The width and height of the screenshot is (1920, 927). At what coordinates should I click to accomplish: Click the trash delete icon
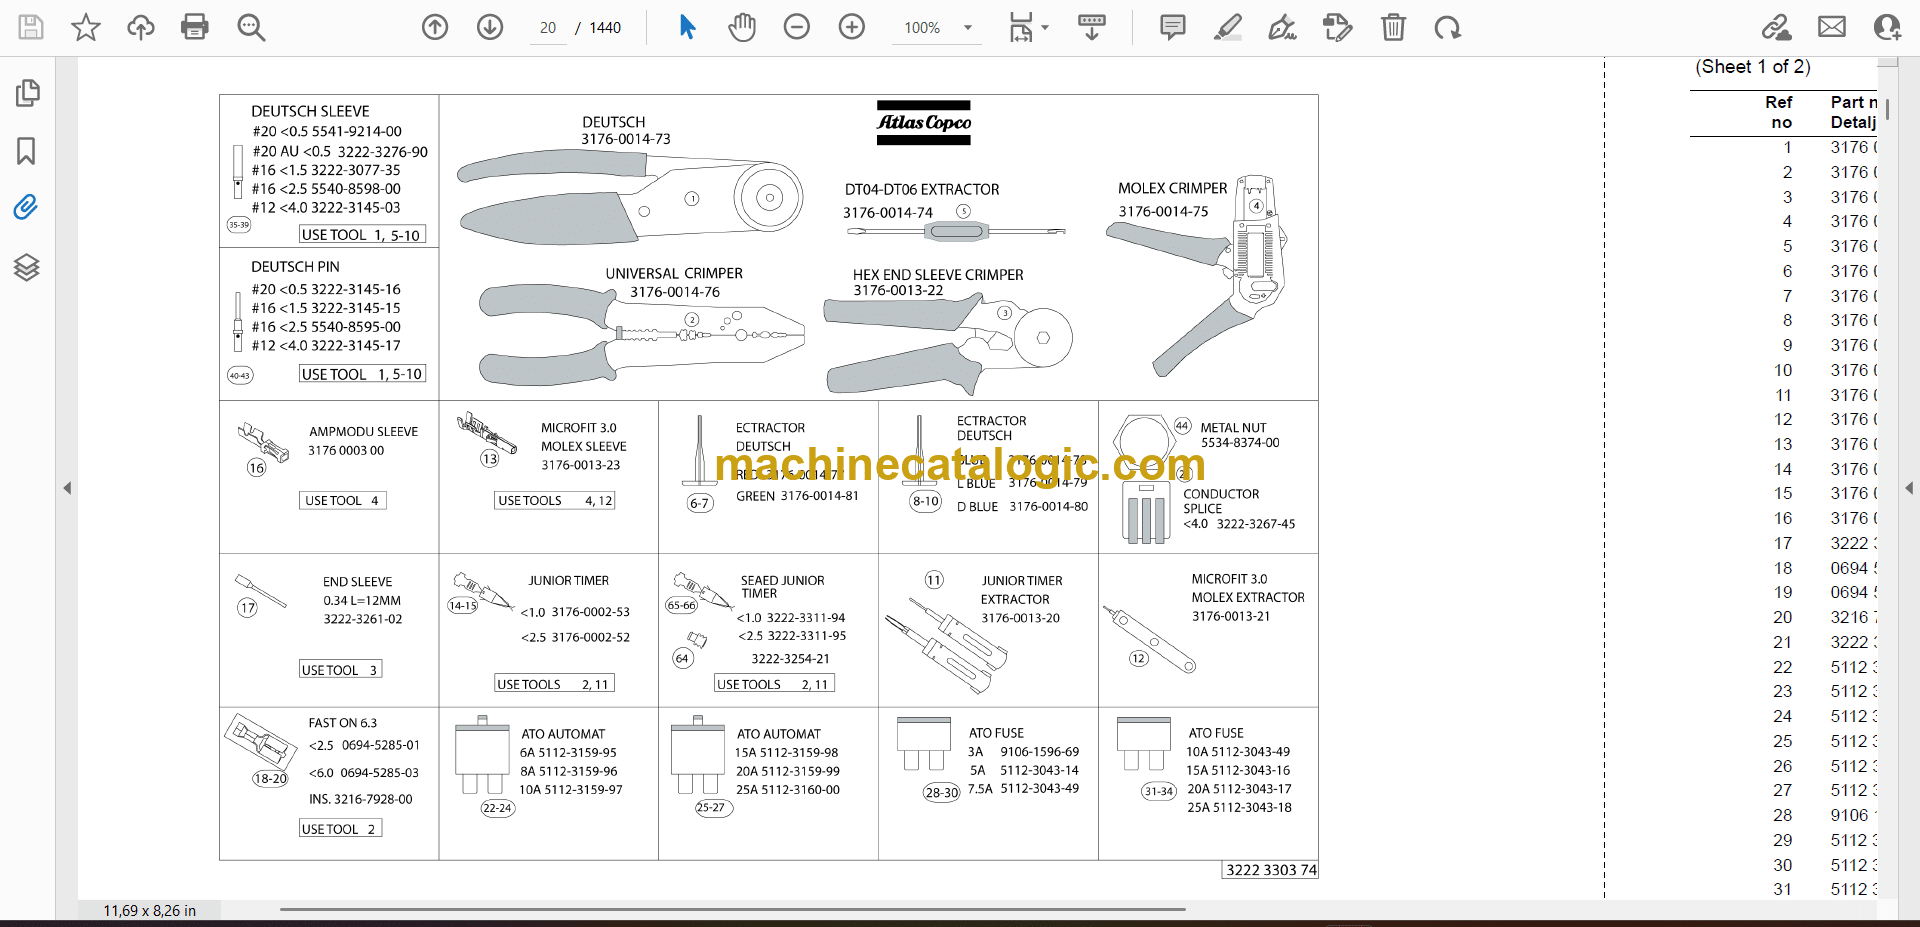pos(1393,27)
